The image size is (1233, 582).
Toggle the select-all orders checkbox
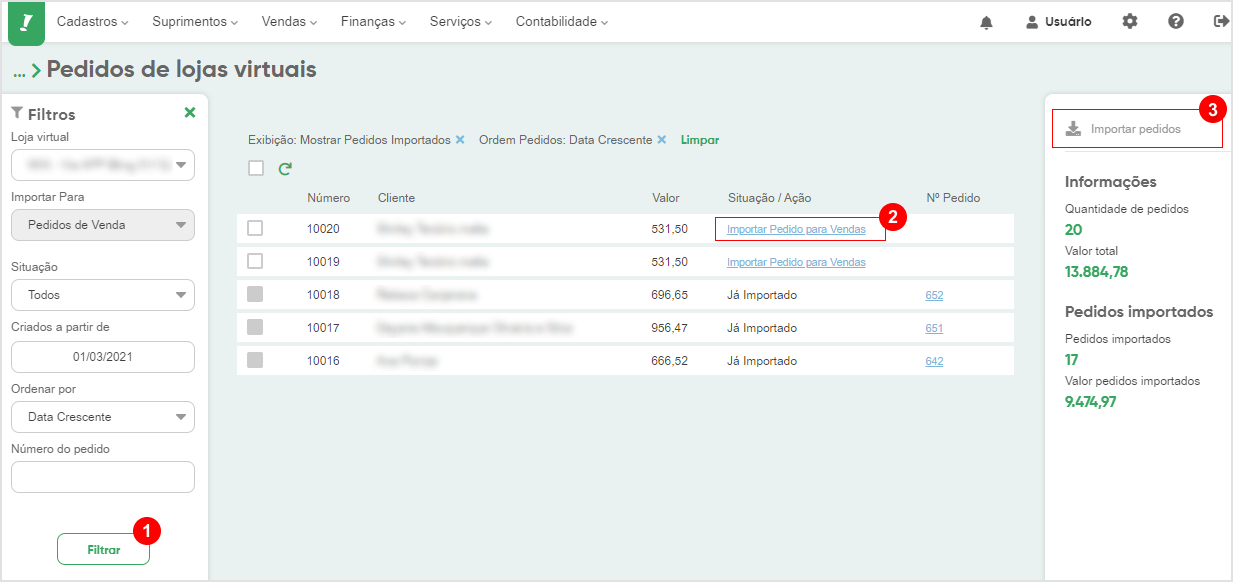click(256, 168)
